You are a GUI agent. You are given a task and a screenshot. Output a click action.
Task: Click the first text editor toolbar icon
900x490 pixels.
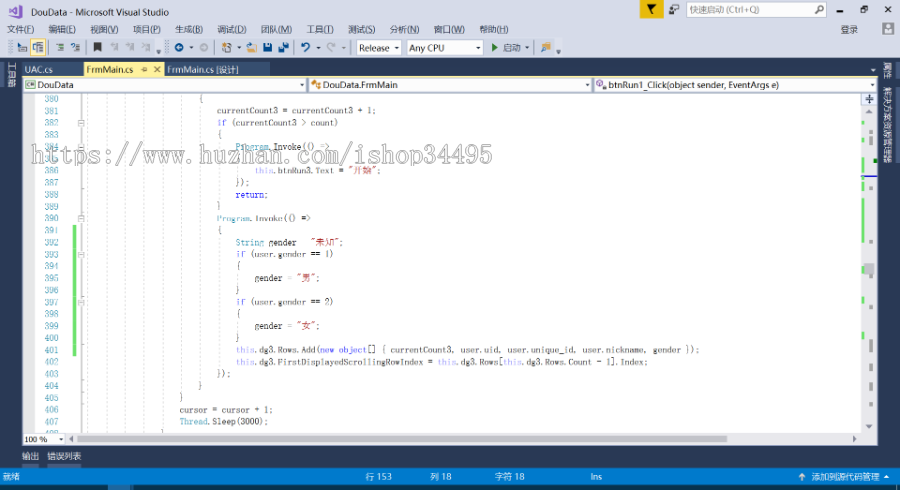coord(22,48)
